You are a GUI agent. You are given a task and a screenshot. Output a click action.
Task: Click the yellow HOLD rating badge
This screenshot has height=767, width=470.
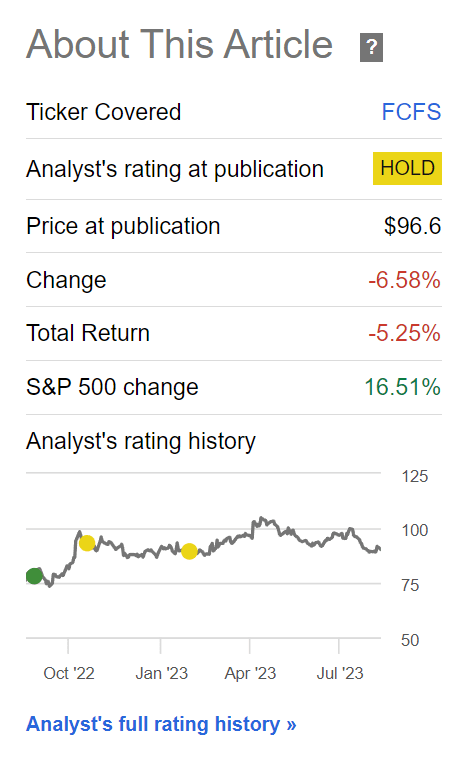pyautogui.click(x=407, y=168)
